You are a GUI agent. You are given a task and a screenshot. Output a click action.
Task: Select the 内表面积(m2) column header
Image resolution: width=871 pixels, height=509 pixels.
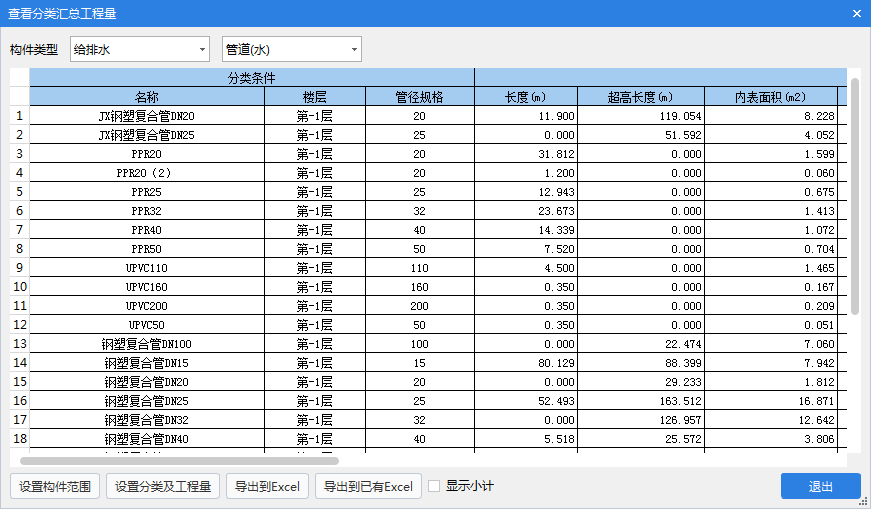[770, 97]
